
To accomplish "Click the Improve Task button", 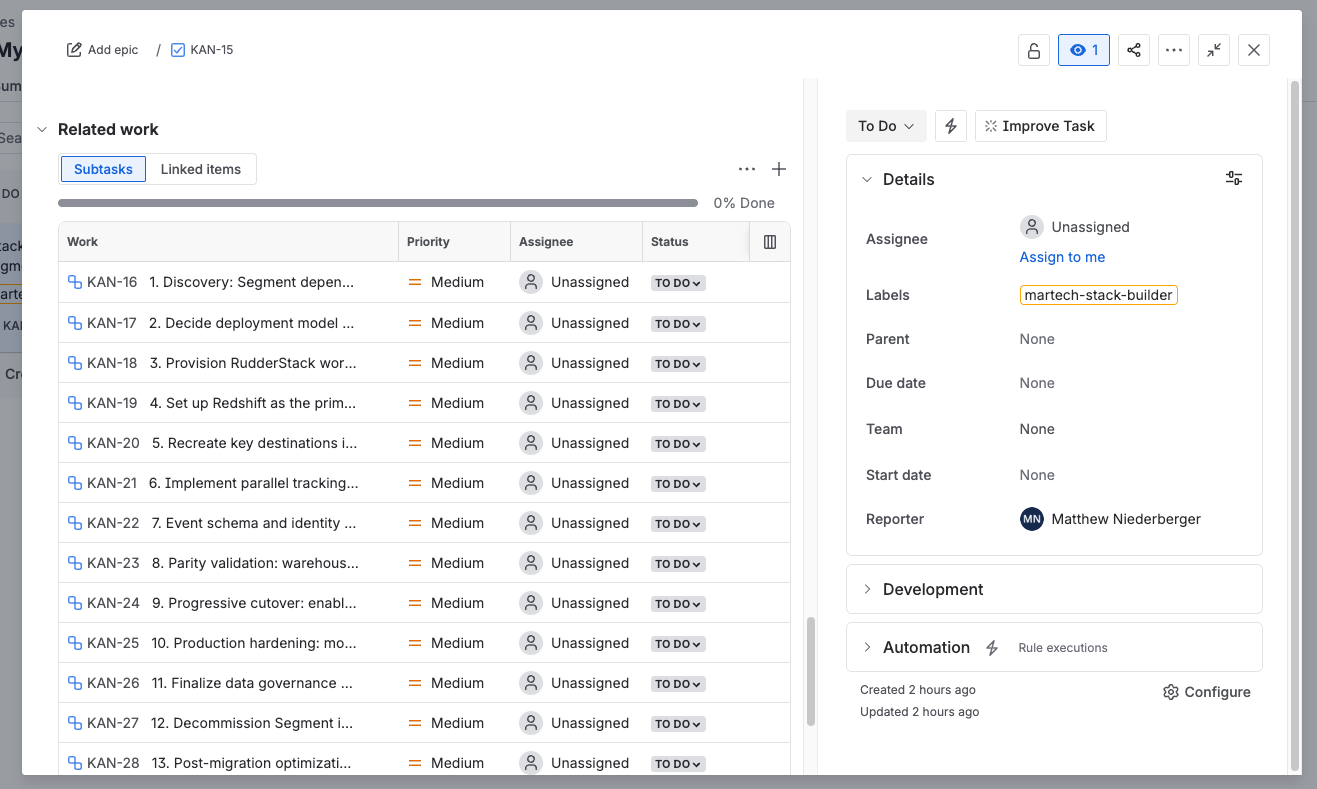I will [x=1040, y=126].
